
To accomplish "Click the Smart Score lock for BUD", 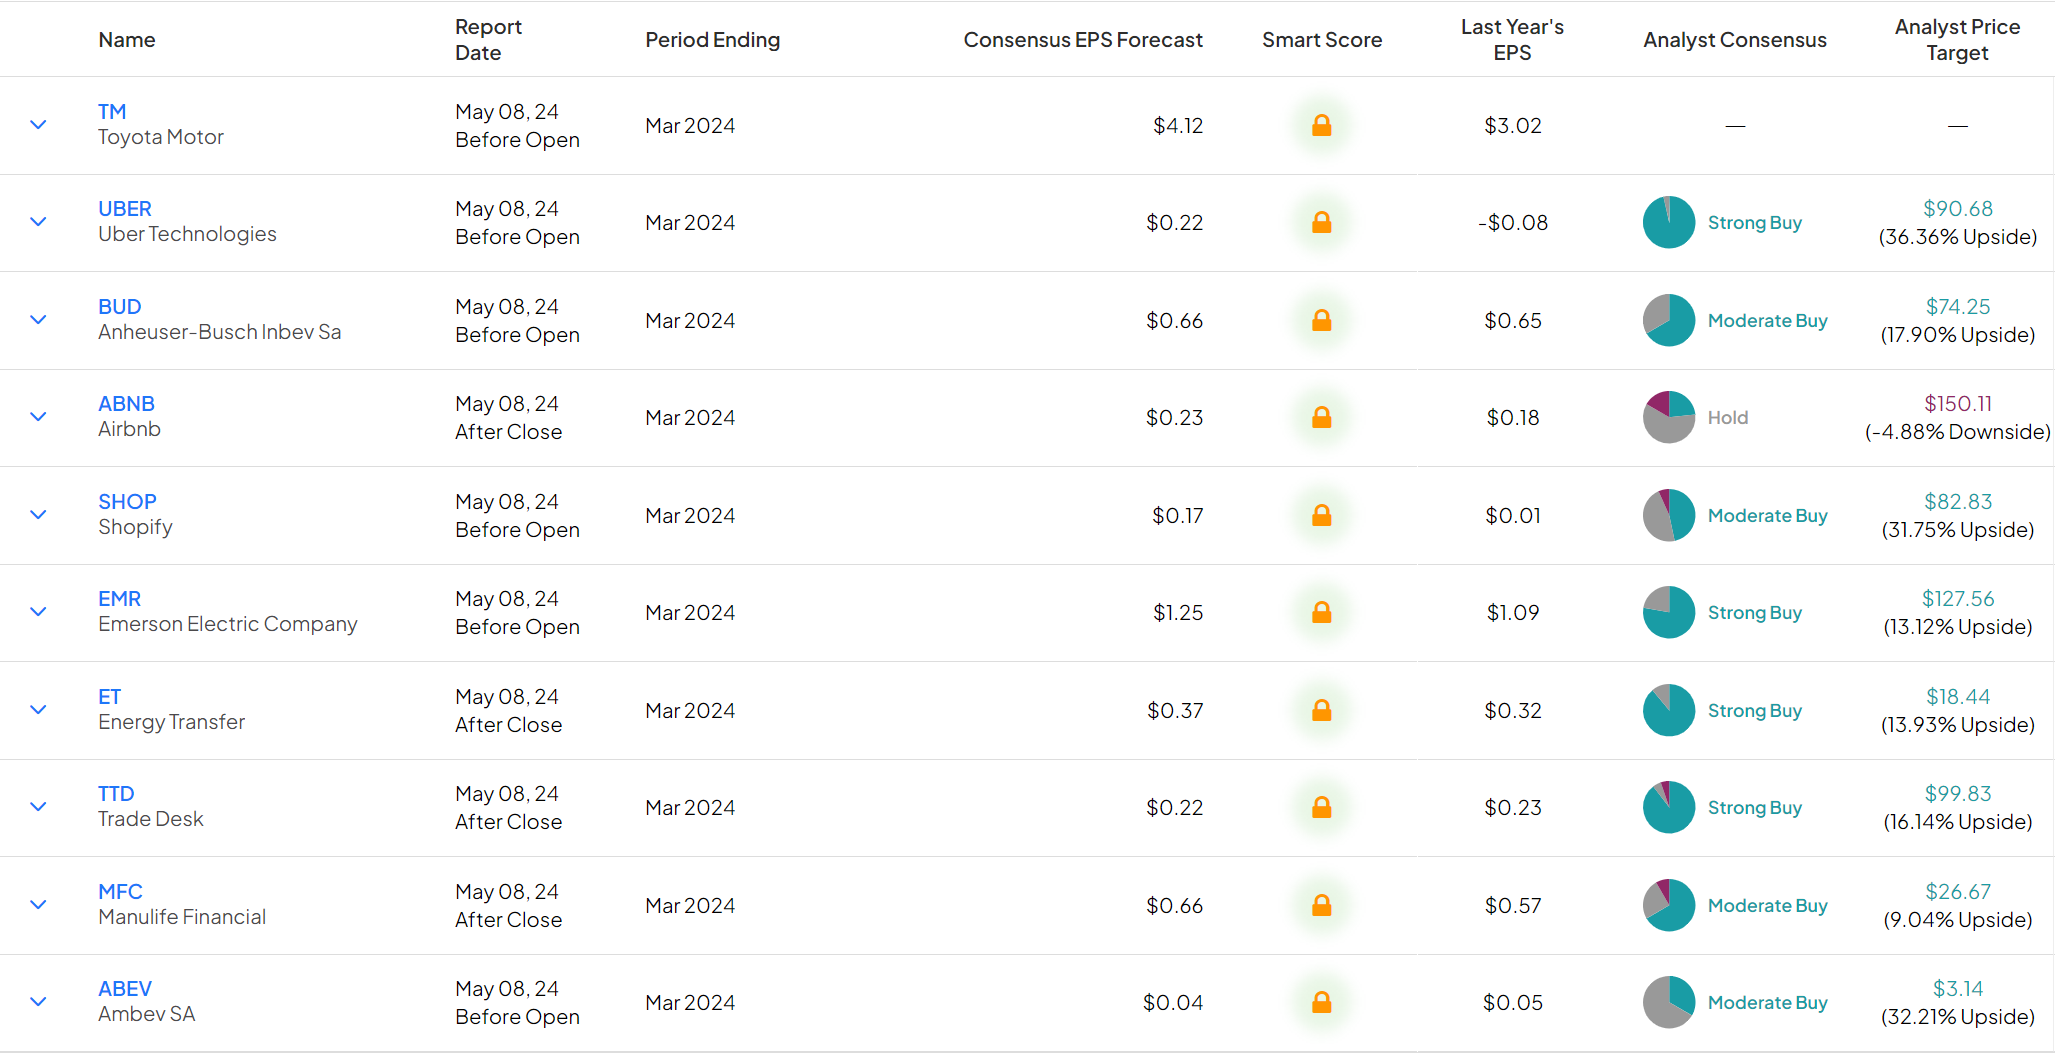I will 1321,320.
